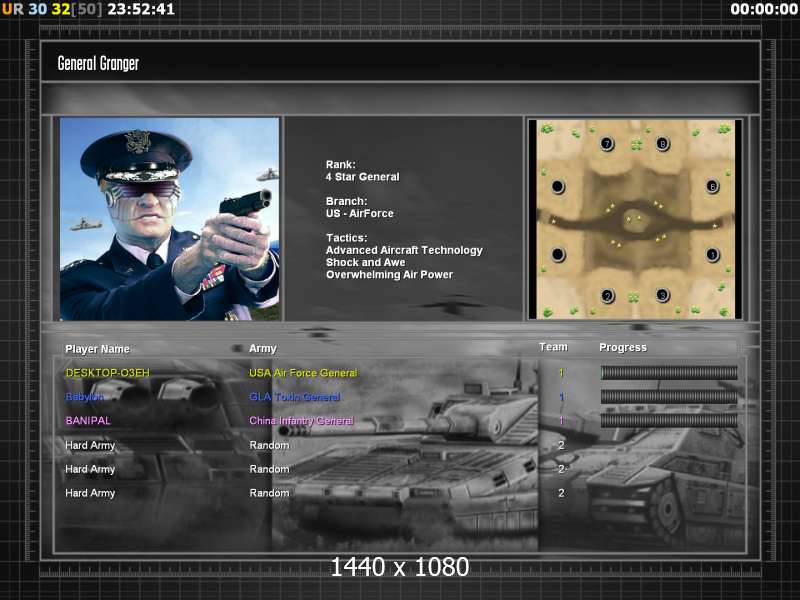
Task: Click the 'Player Name' column header
Action: click(97, 349)
